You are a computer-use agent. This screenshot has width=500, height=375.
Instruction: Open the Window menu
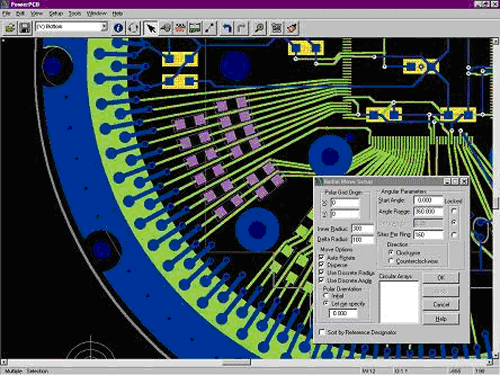point(97,13)
